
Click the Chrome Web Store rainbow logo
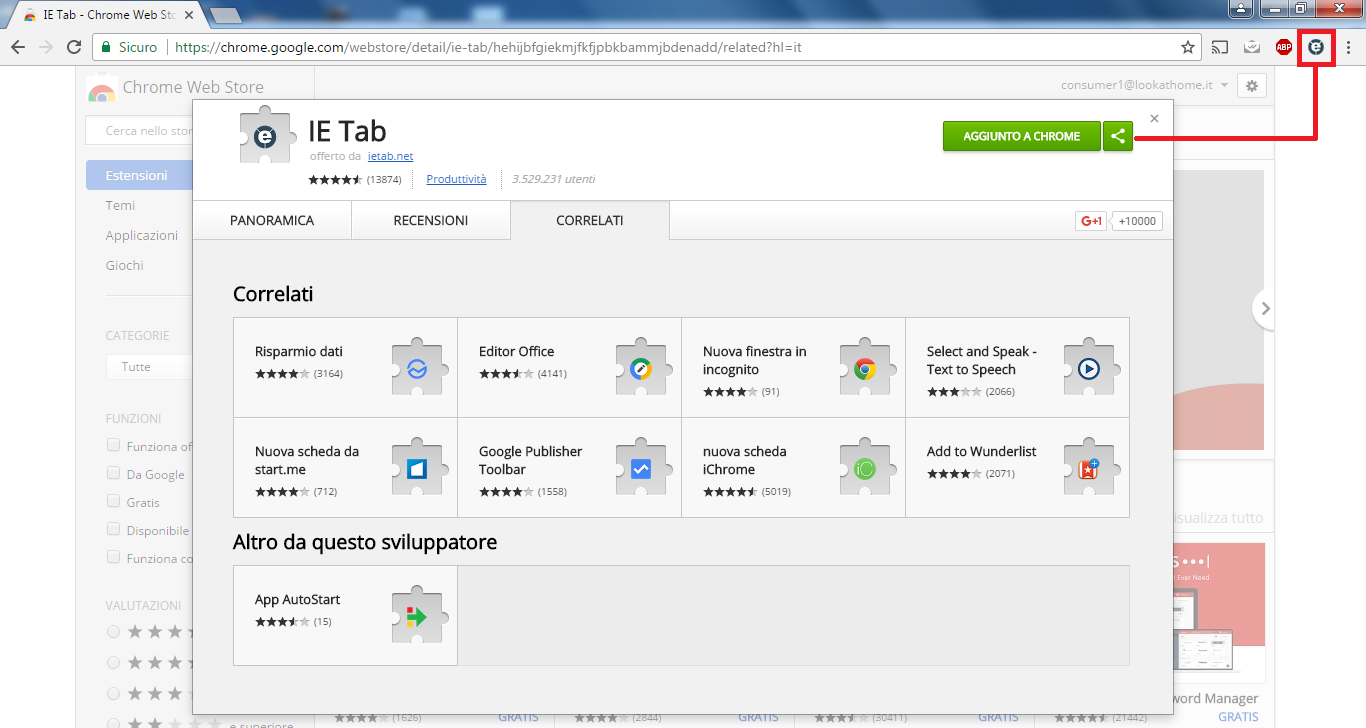click(101, 88)
